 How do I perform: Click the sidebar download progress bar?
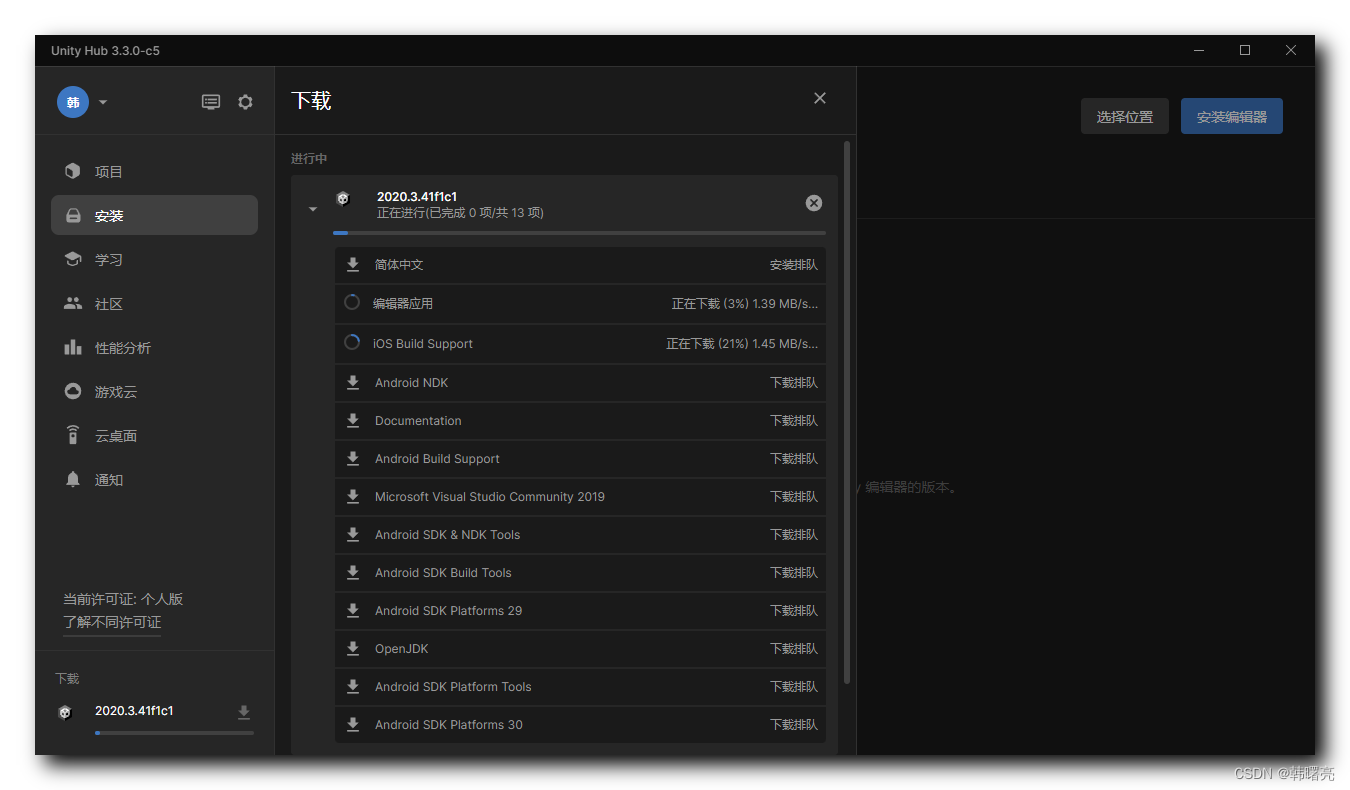[x=174, y=733]
